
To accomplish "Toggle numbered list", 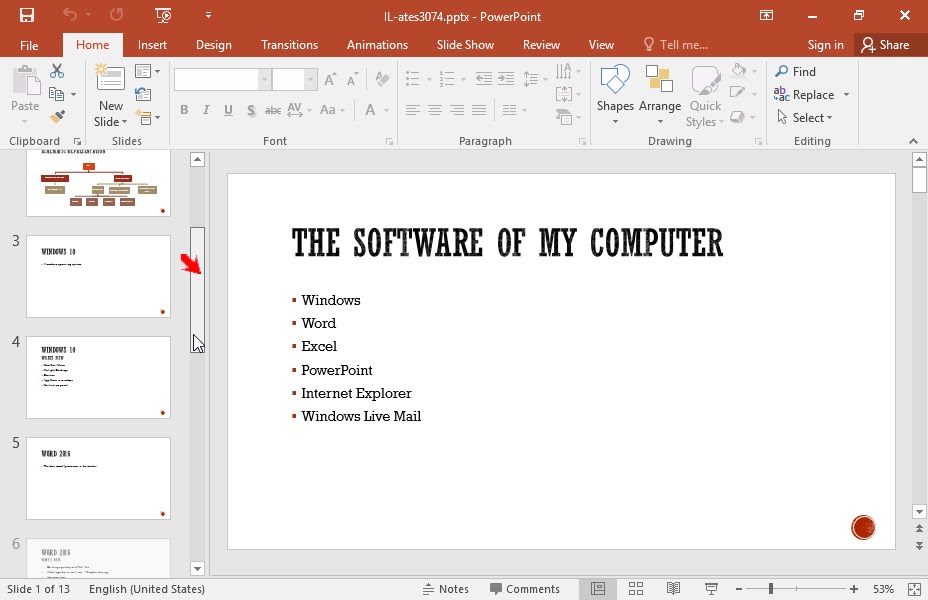I will (x=446, y=78).
